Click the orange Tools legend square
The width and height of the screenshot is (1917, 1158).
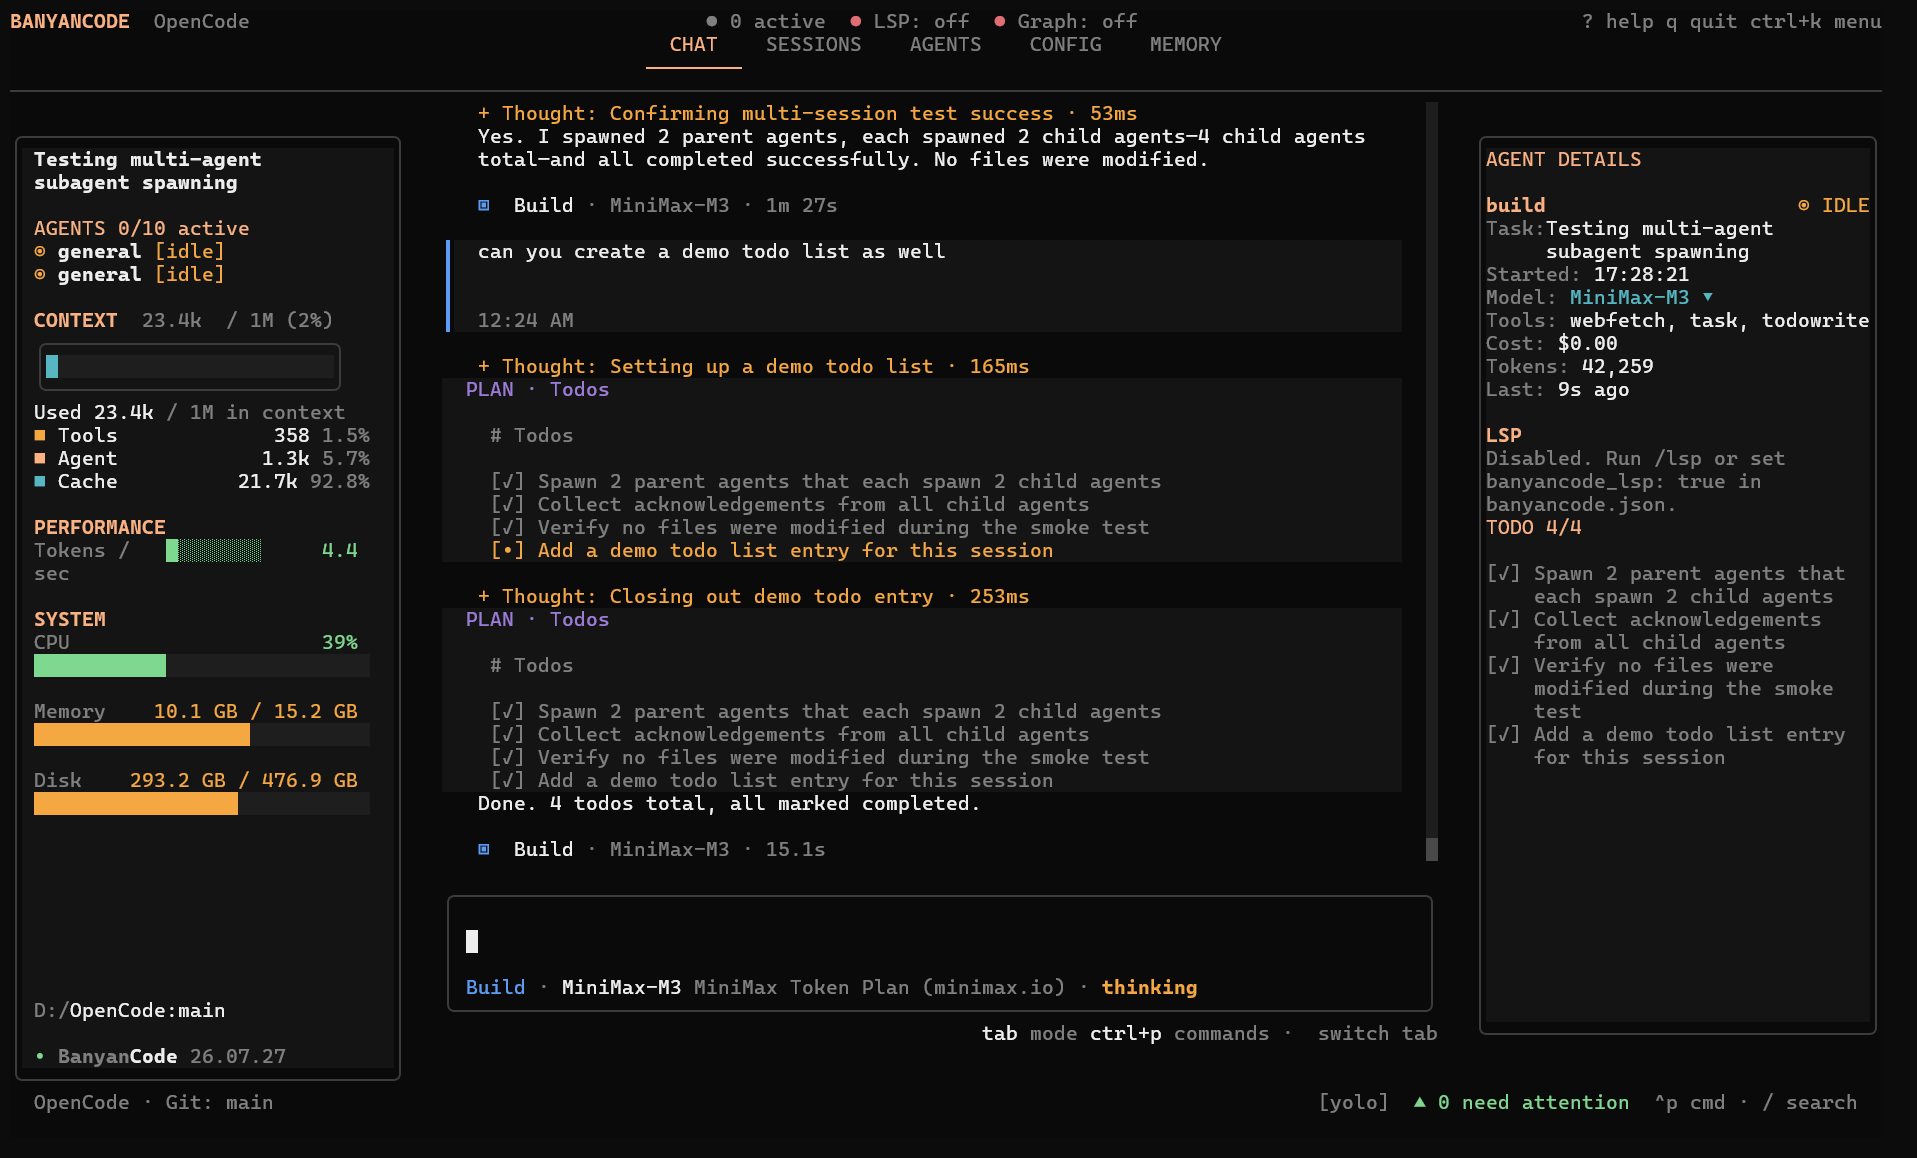pos(40,435)
